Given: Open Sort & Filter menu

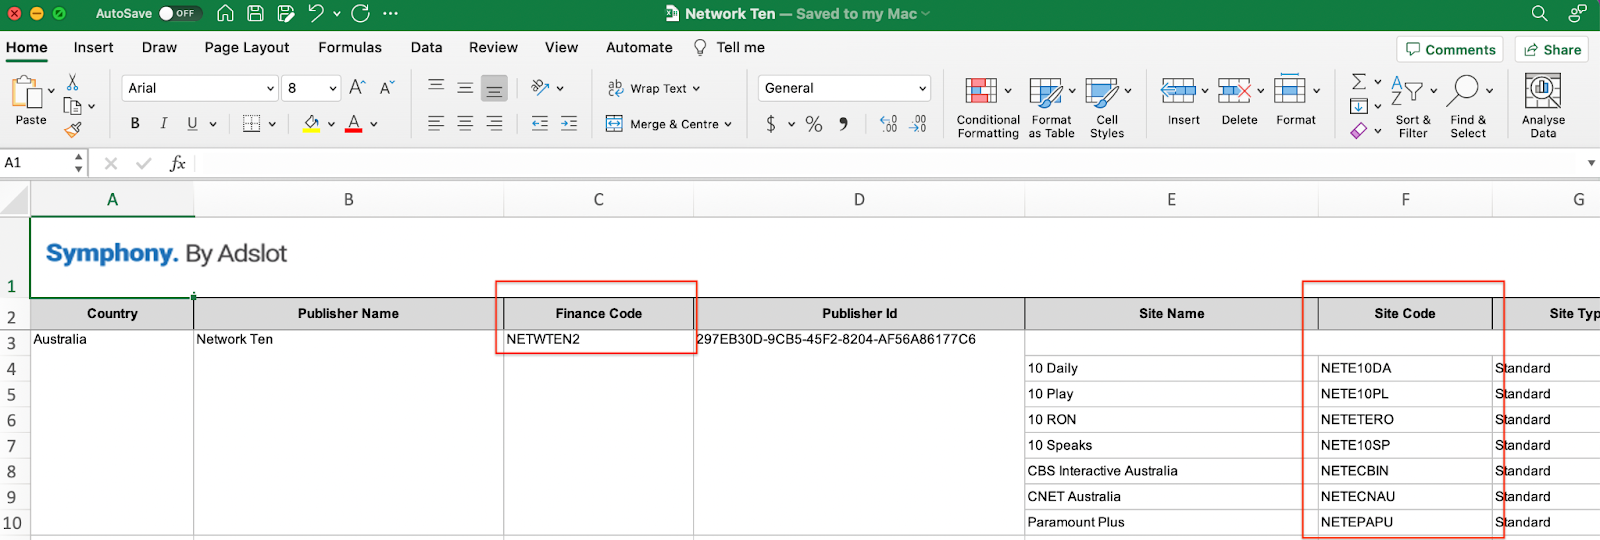Looking at the screenshot, I should (1413, 108).
